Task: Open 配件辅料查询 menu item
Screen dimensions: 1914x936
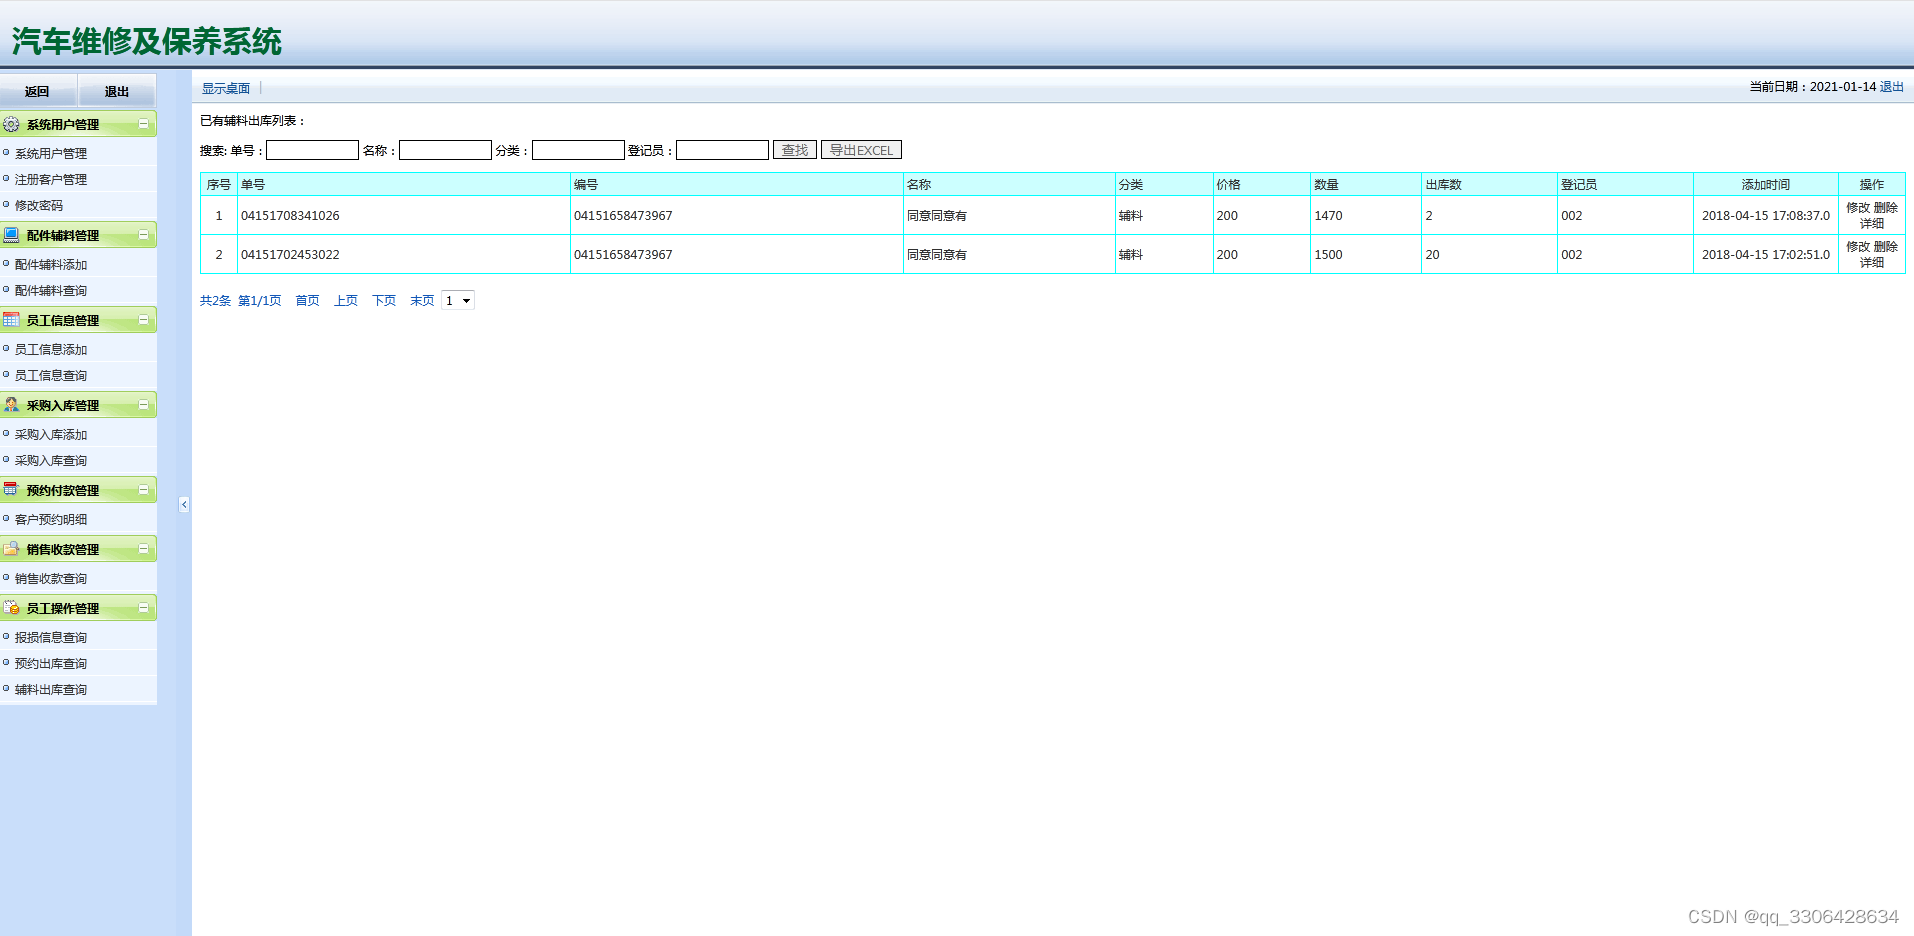Action: tap(51, 290)
